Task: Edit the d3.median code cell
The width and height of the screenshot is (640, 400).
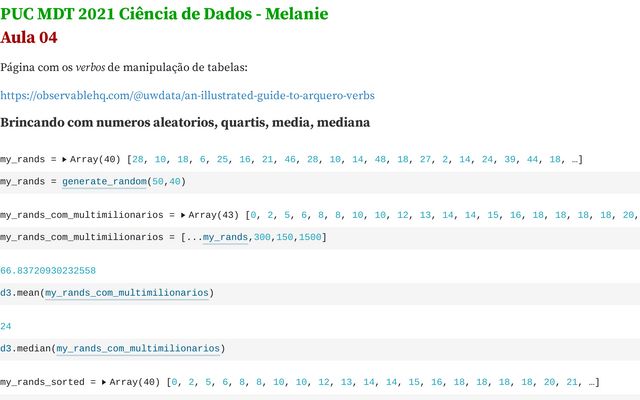Action: (320, 349)
